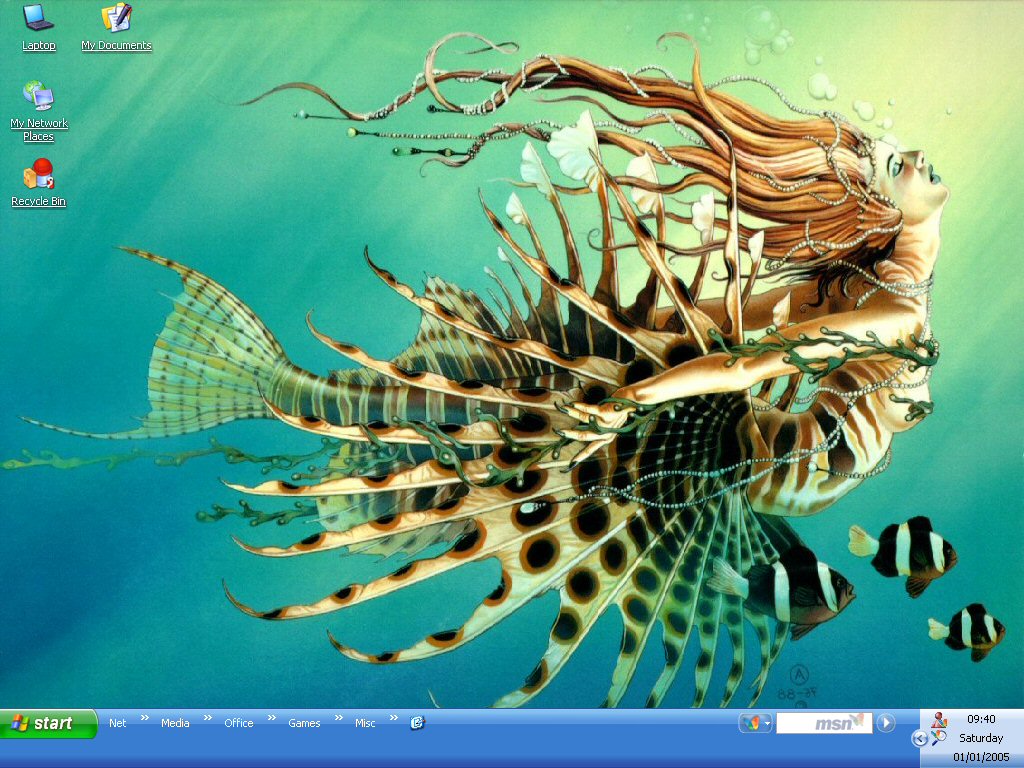Screen dimensions: 1024x768
Task: Open the Games toolbar on the taskbar
Action: [x=304, y=723]
